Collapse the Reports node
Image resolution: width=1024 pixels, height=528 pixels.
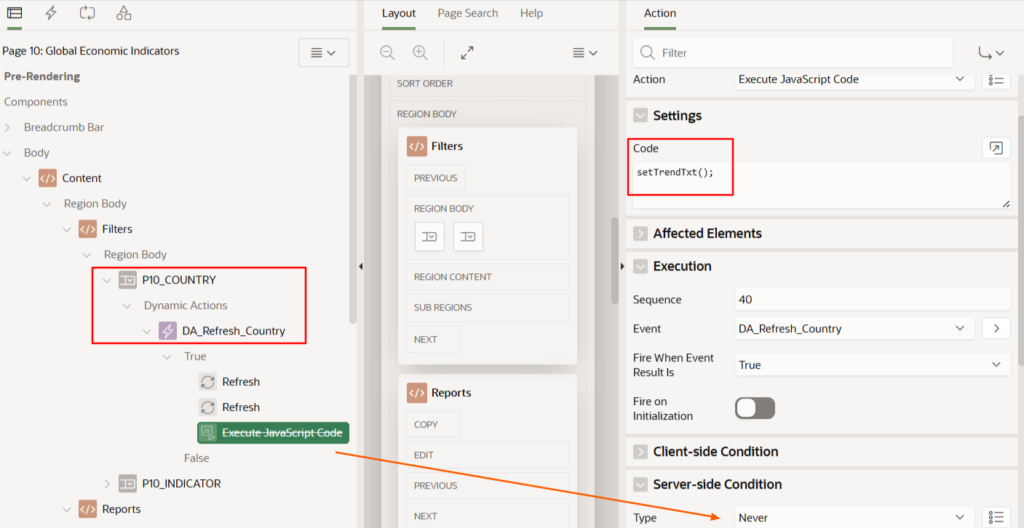click(67, 509)
